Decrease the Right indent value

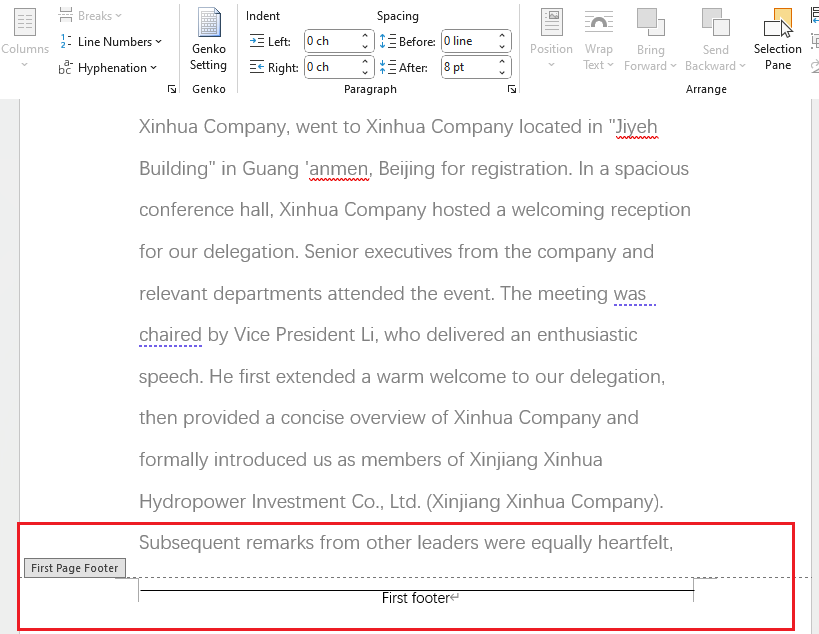[x=365, y=73]
